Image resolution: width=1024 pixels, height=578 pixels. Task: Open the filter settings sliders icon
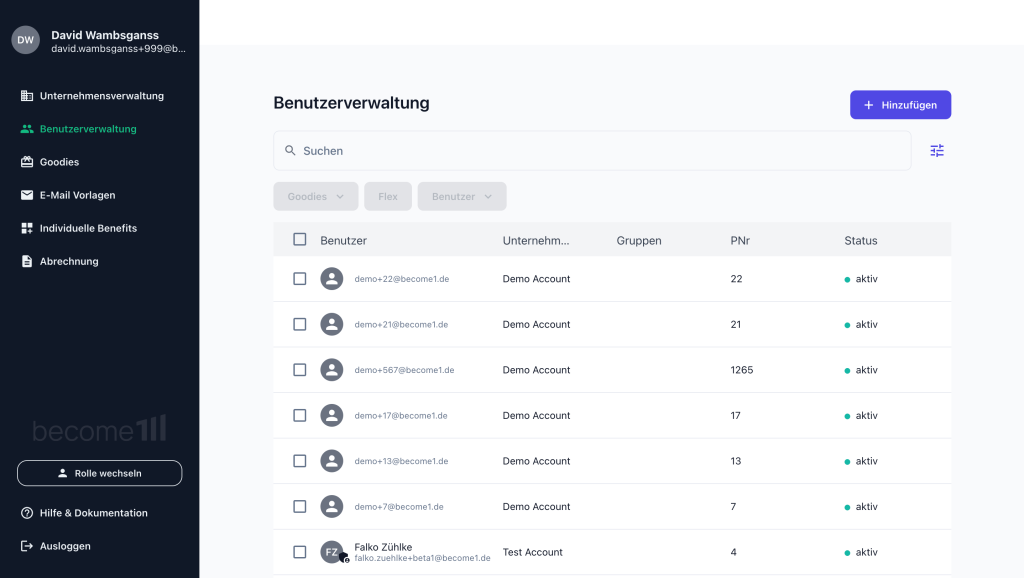coord(936,151)
